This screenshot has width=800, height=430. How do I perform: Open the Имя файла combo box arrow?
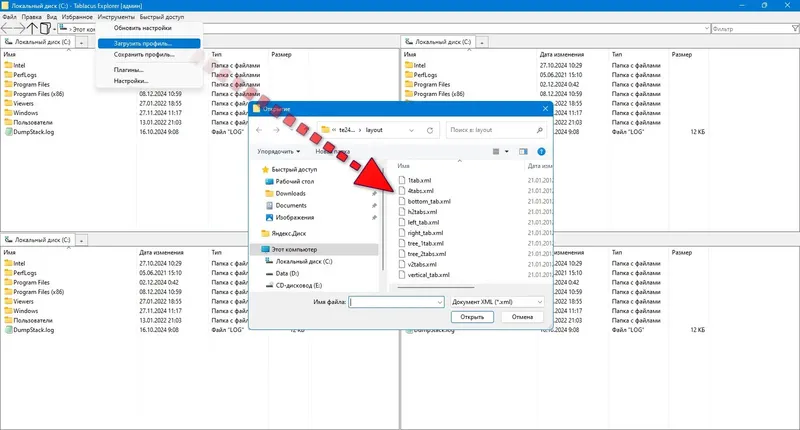(x=440, y=302)
